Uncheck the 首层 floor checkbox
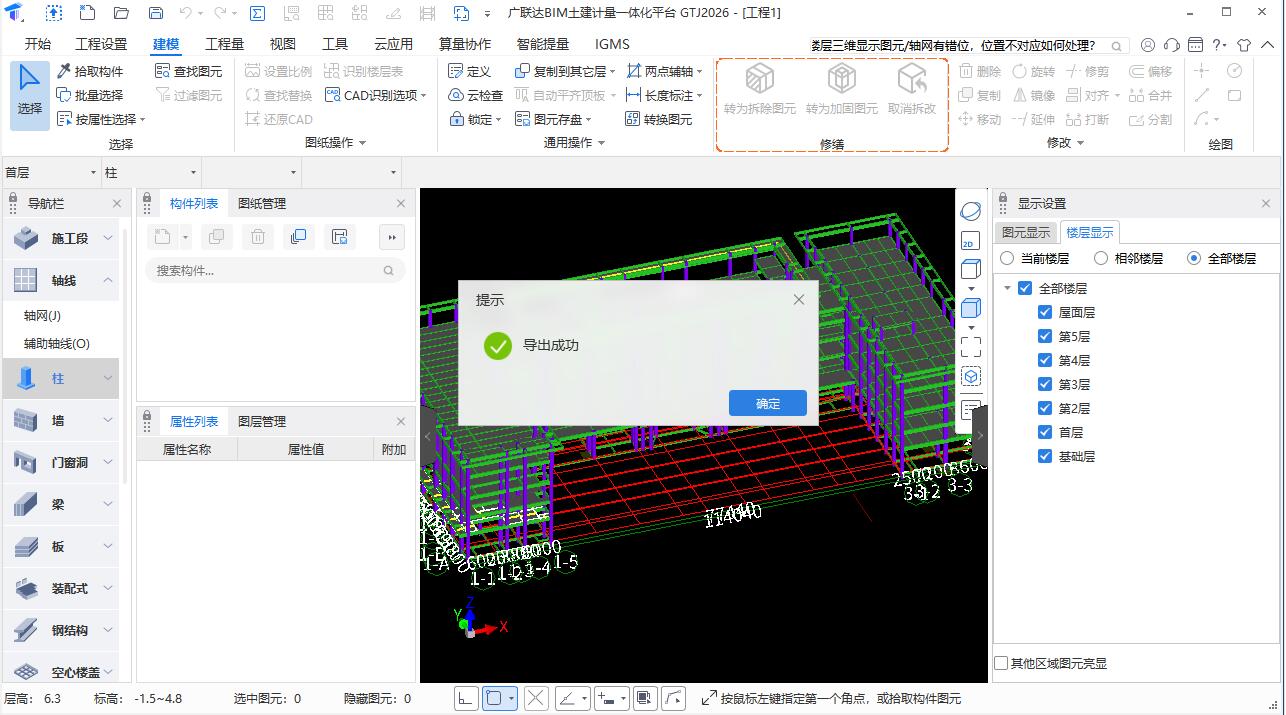Viewport: 1286px width, 715px height. (1045, 432)
